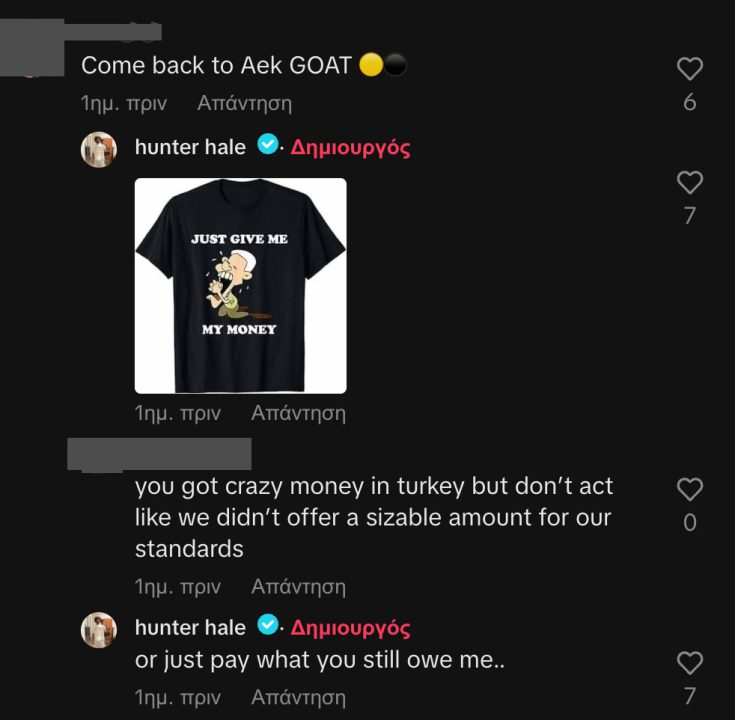
Task: Click Απάντηση under "or just pay what you still owe me"
Action: [298, 696]
